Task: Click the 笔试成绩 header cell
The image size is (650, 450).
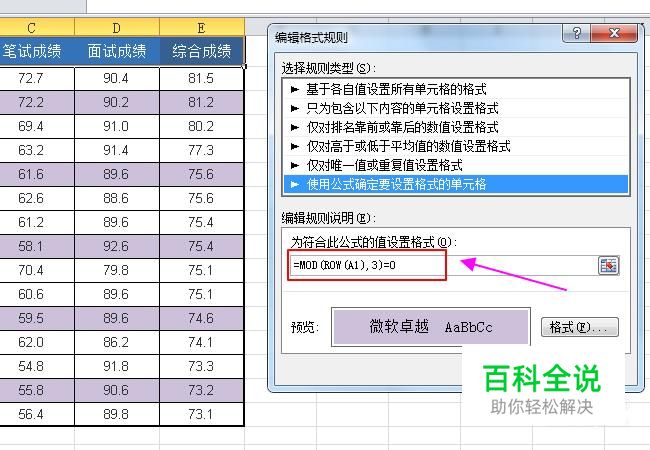Action: (x=36, y=51)
